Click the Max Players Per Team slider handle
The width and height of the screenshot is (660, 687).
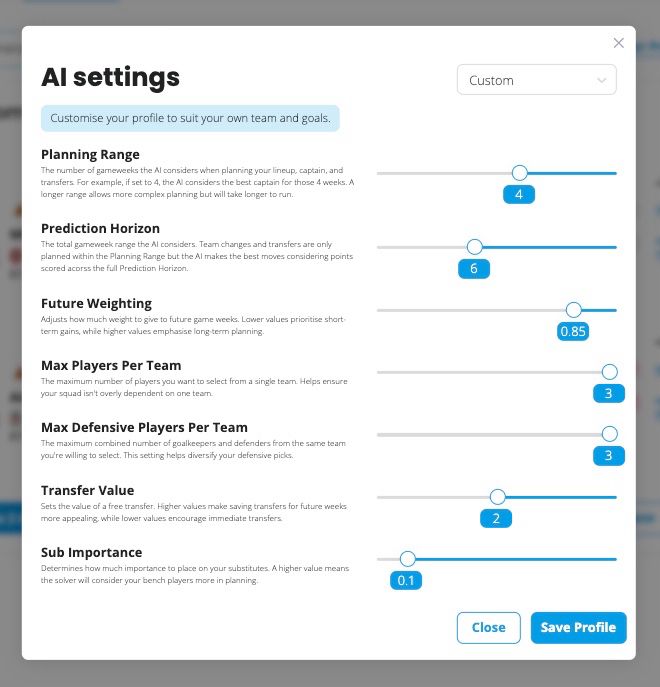(x=609, y=372)
